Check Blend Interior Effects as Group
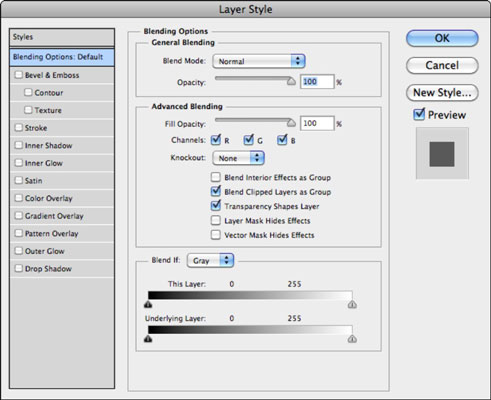This screenshot has height=400, width=491. tap(216, 177)
